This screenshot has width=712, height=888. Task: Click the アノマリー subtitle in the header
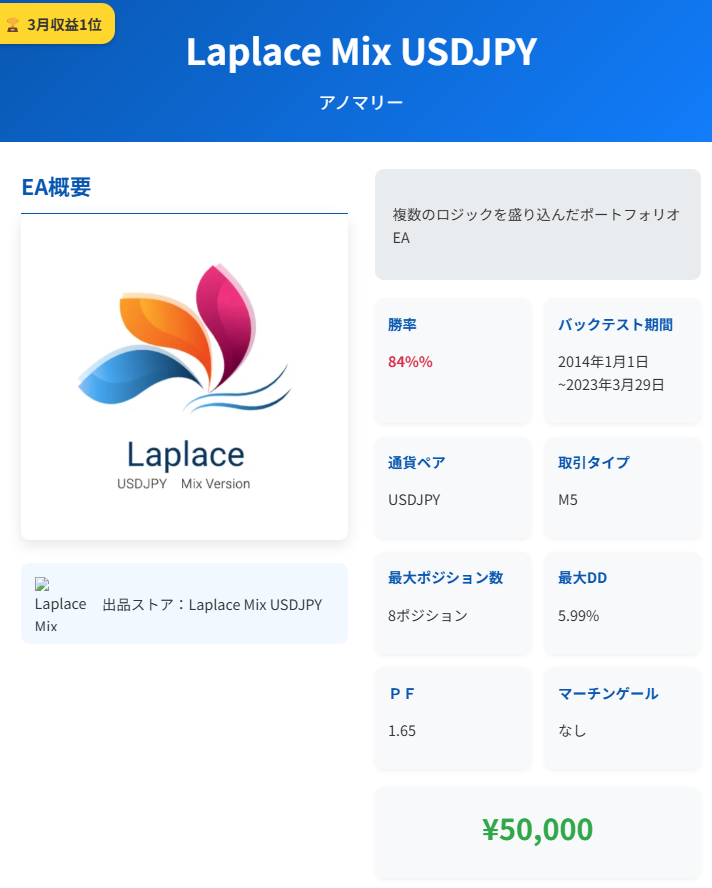tap(361, 103)
